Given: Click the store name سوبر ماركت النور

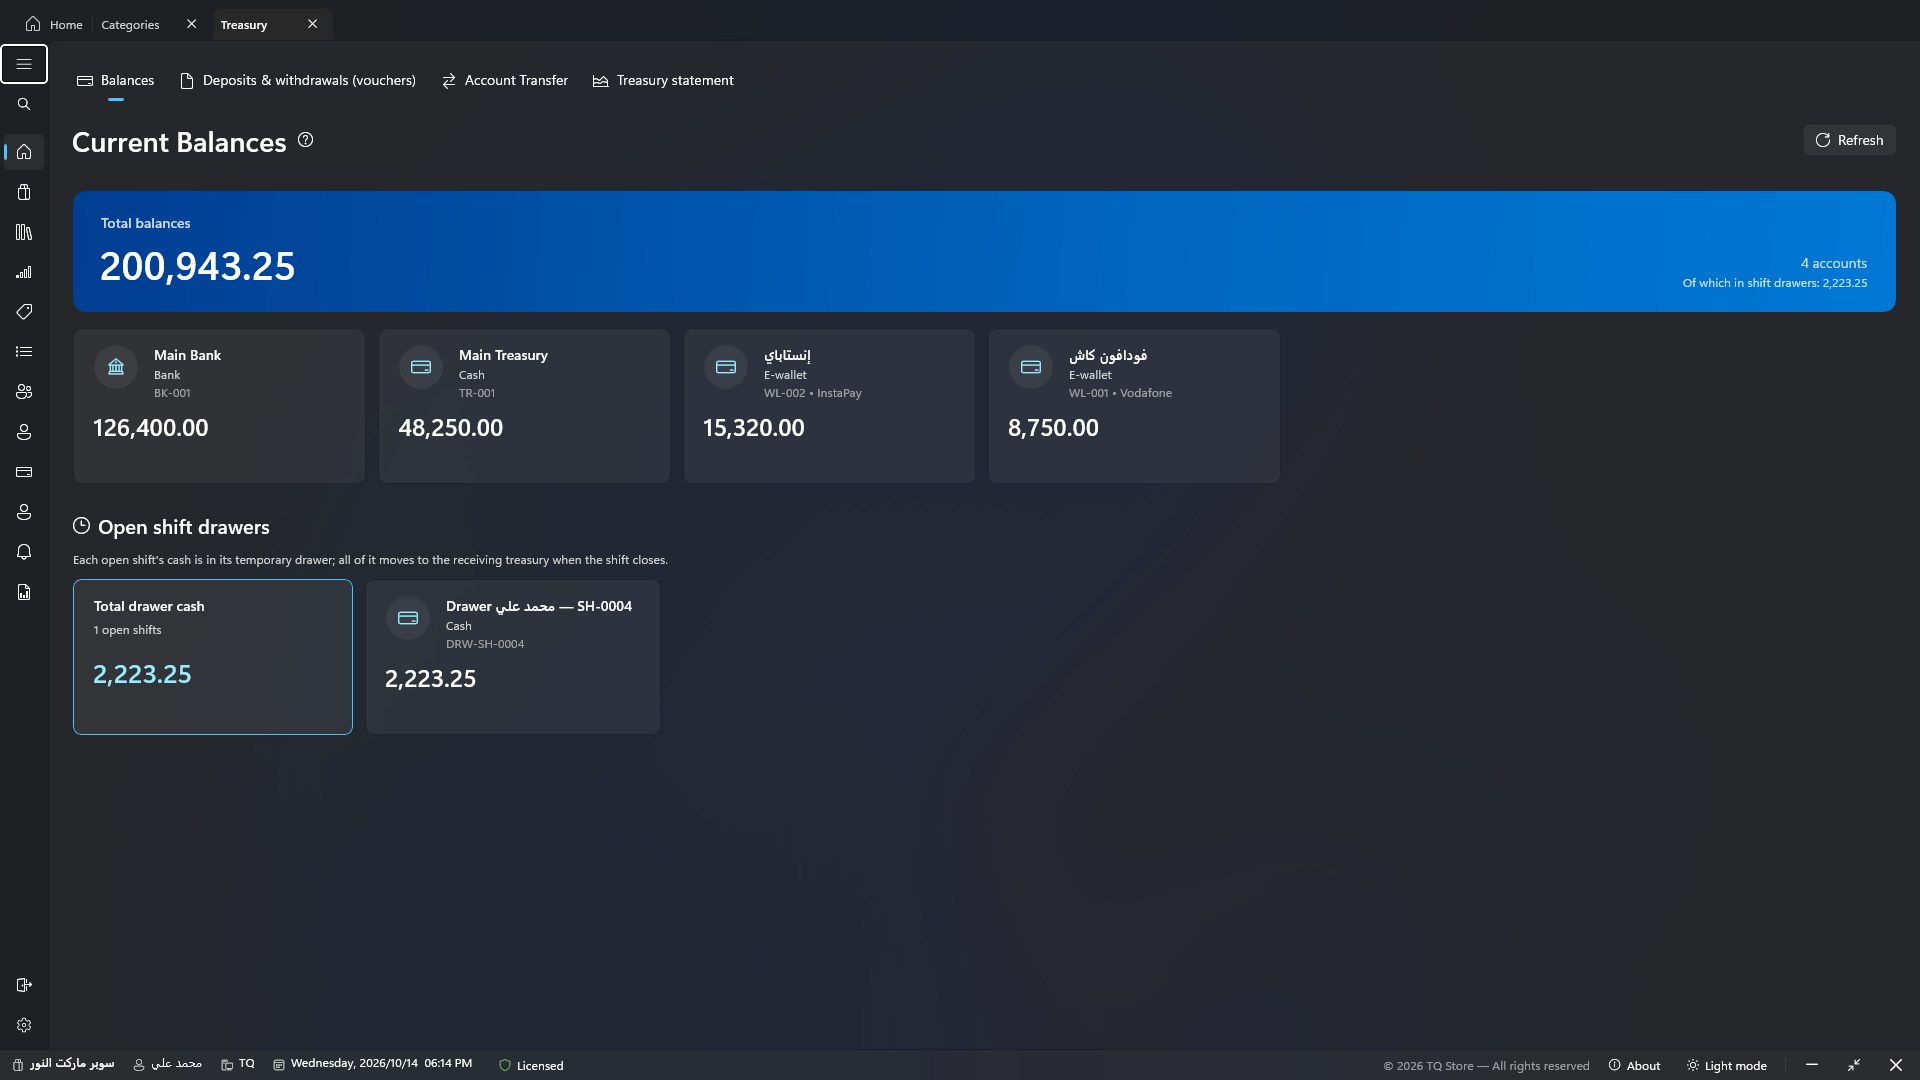Looking at the screenshot, I should (x=63, y=1064).
